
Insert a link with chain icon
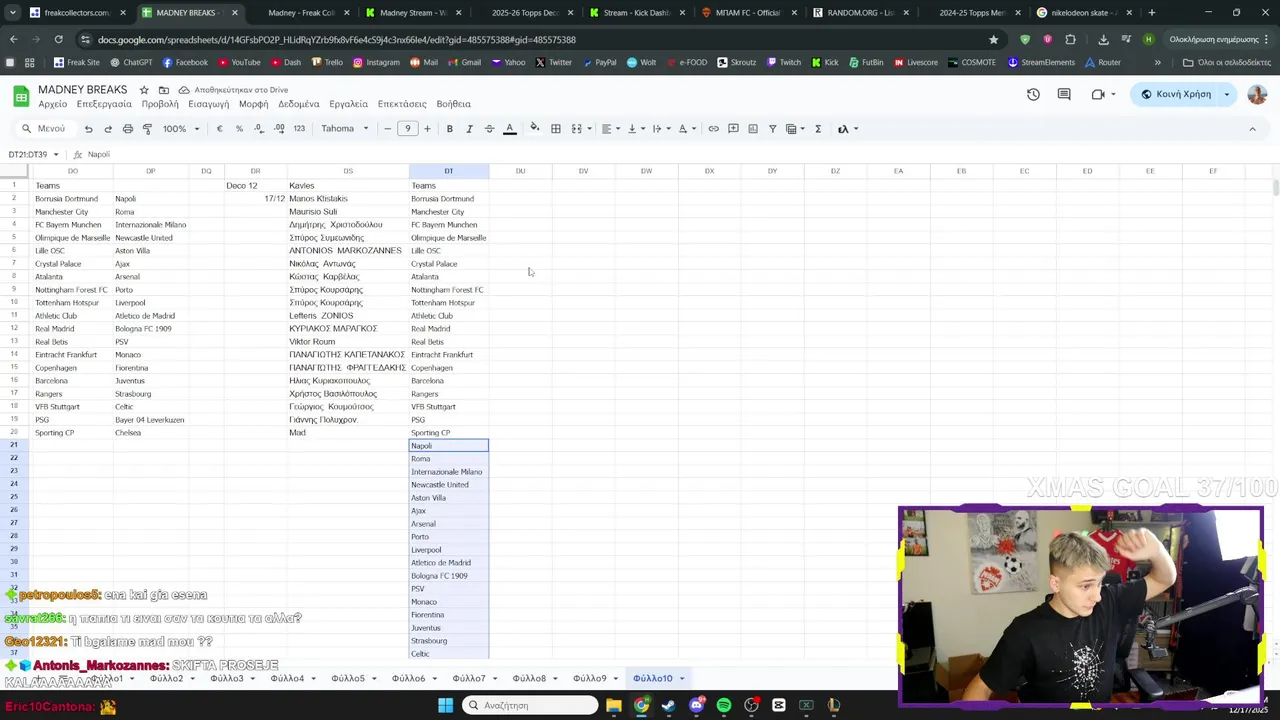[x=713, y=129]
